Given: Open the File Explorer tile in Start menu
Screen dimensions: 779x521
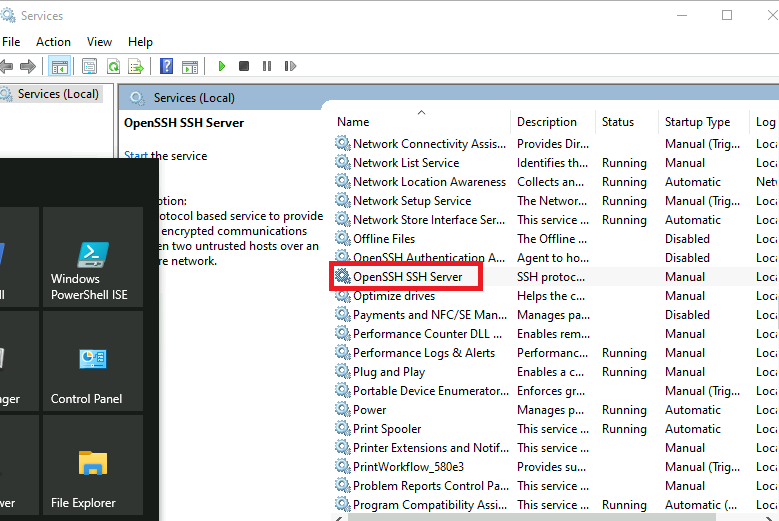Looking at the screenshot, I should (x=93, y=465).
